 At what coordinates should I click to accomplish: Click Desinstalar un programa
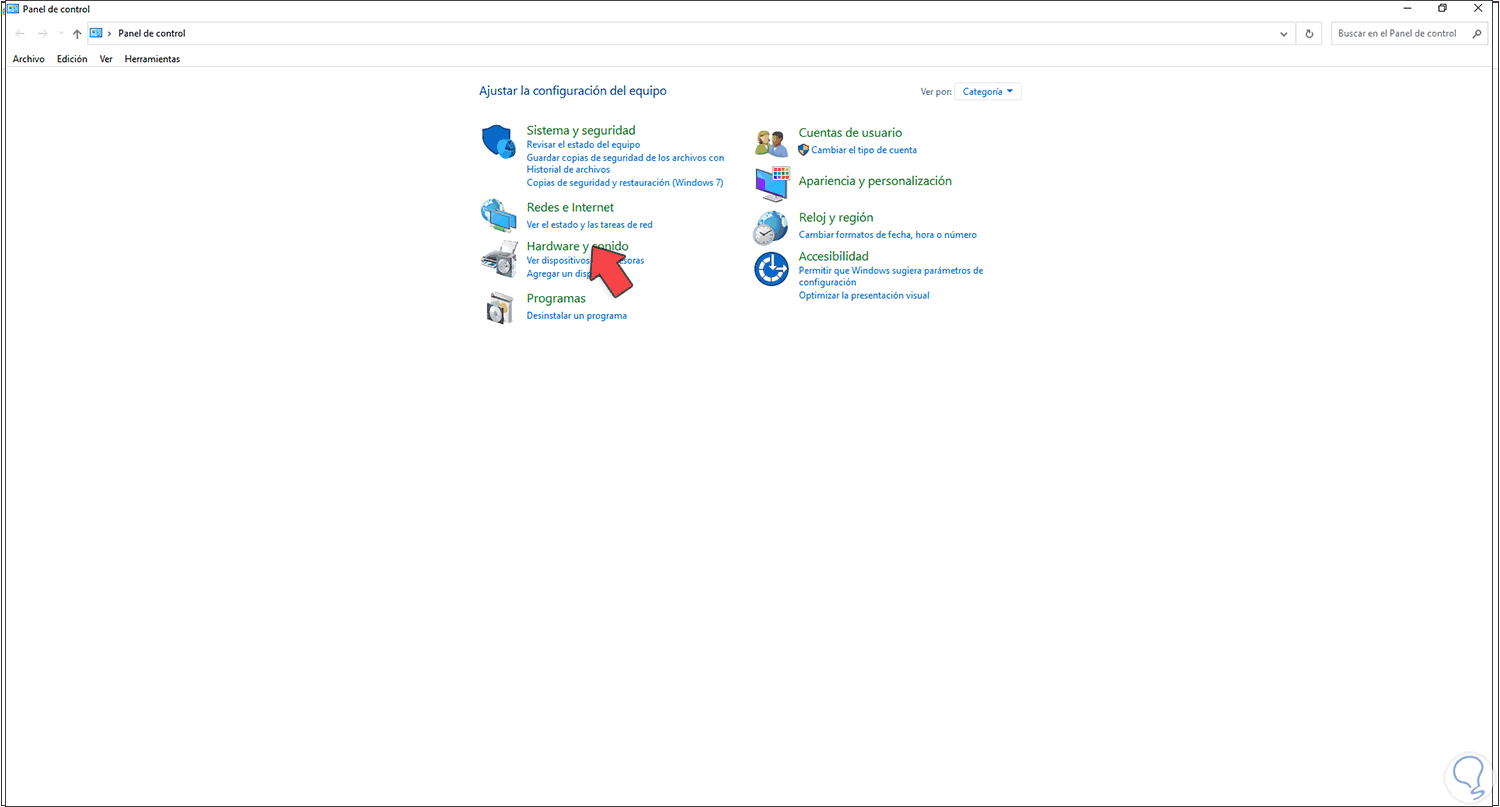click(577, 316)
